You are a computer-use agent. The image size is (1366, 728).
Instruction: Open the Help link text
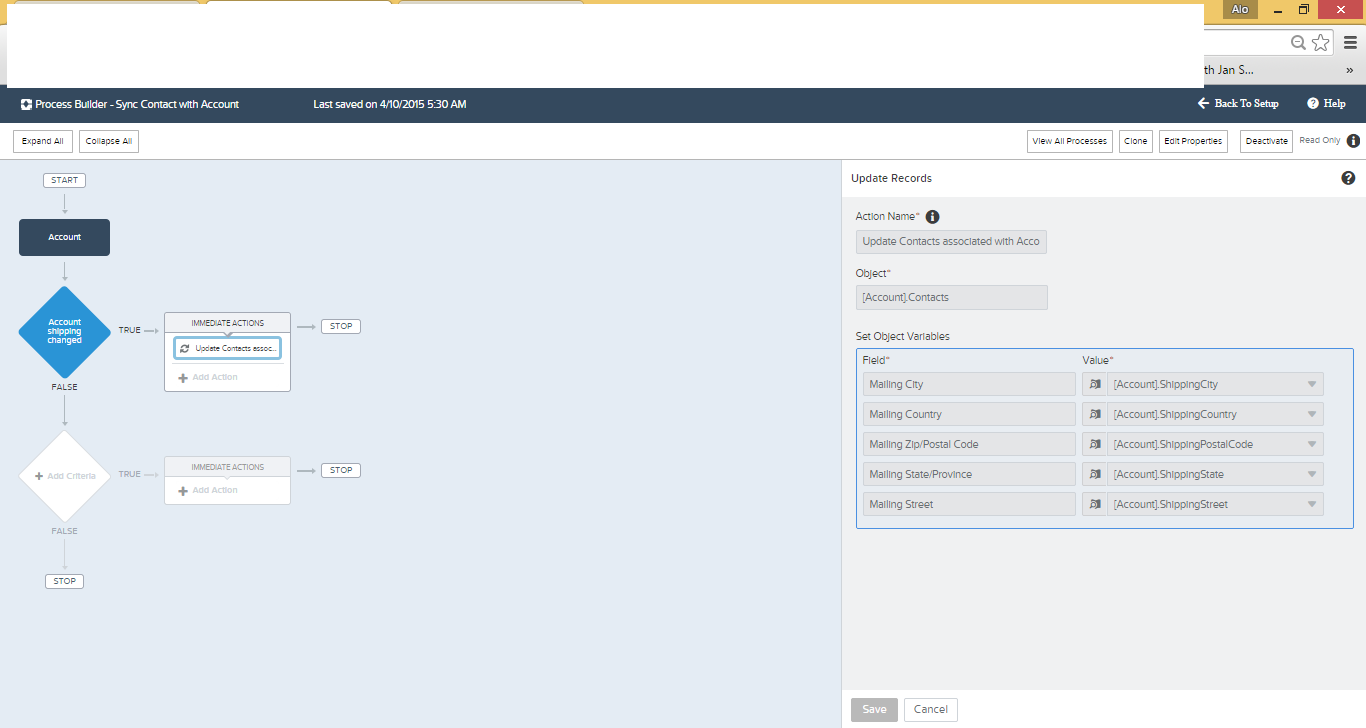(1334, 104)
